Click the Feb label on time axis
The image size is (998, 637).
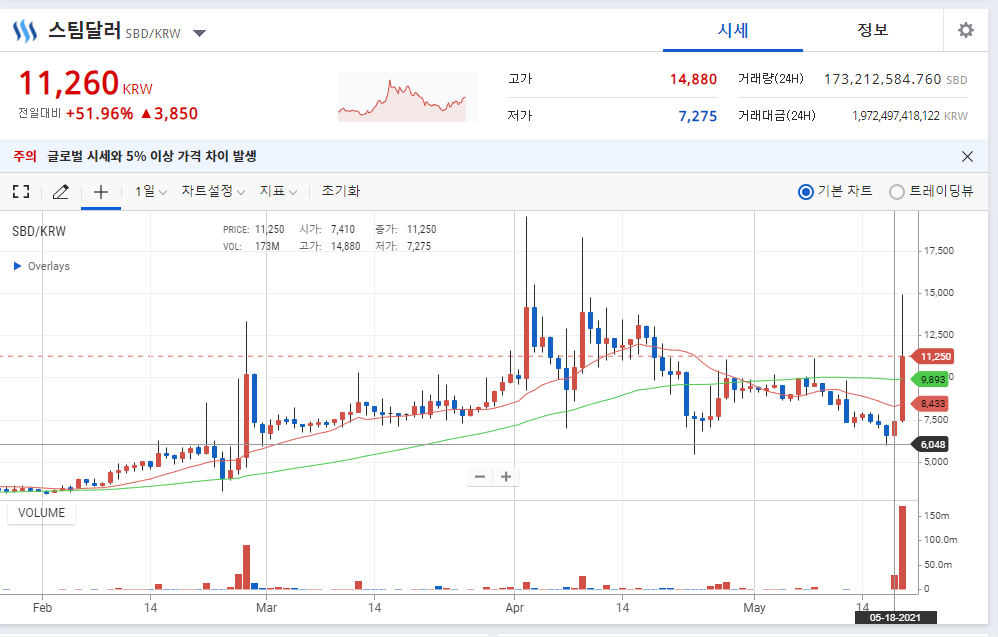[x=42, y=608]
